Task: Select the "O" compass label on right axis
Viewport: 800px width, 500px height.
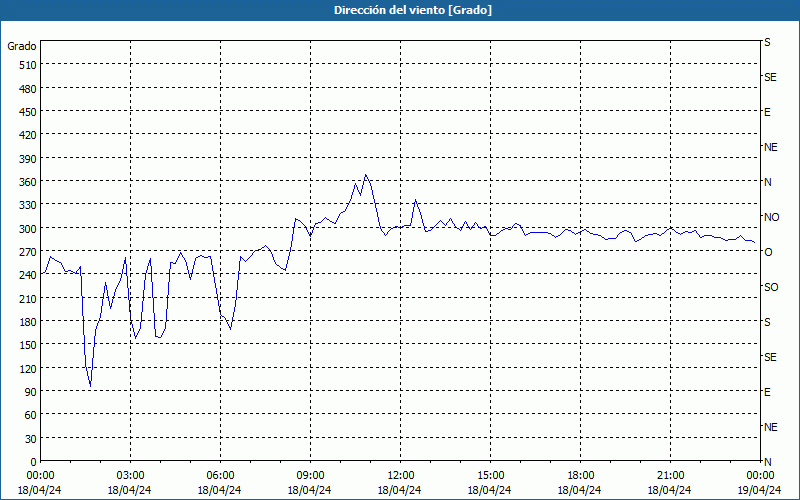Action: point(768,252)
